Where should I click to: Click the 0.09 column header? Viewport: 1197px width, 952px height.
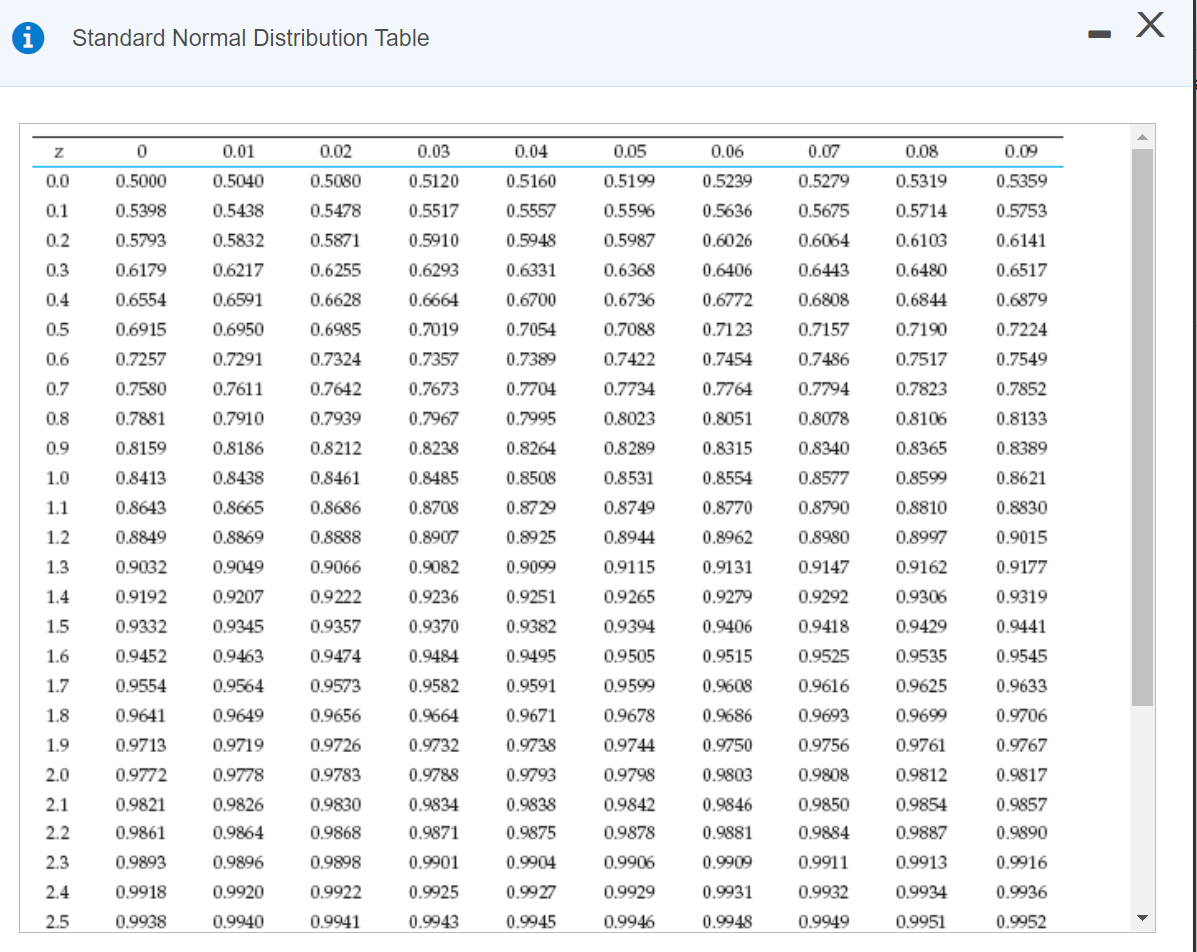[1020, 150]
